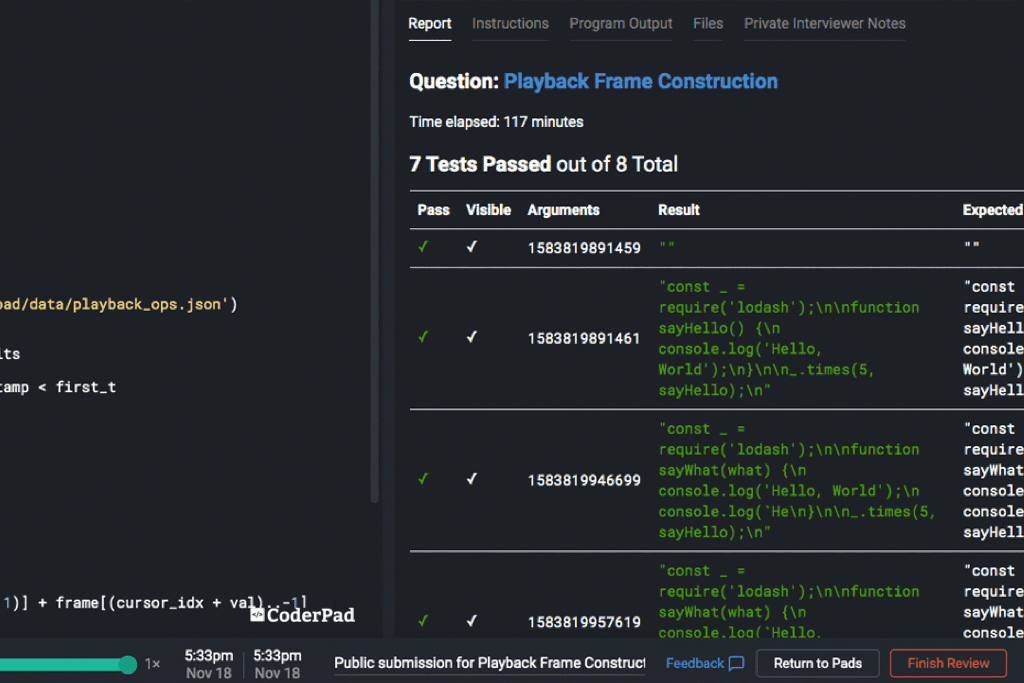The height and width of the screenshot is (683, 1024).
Task: Select the Files tab
Action: [708, 23]
